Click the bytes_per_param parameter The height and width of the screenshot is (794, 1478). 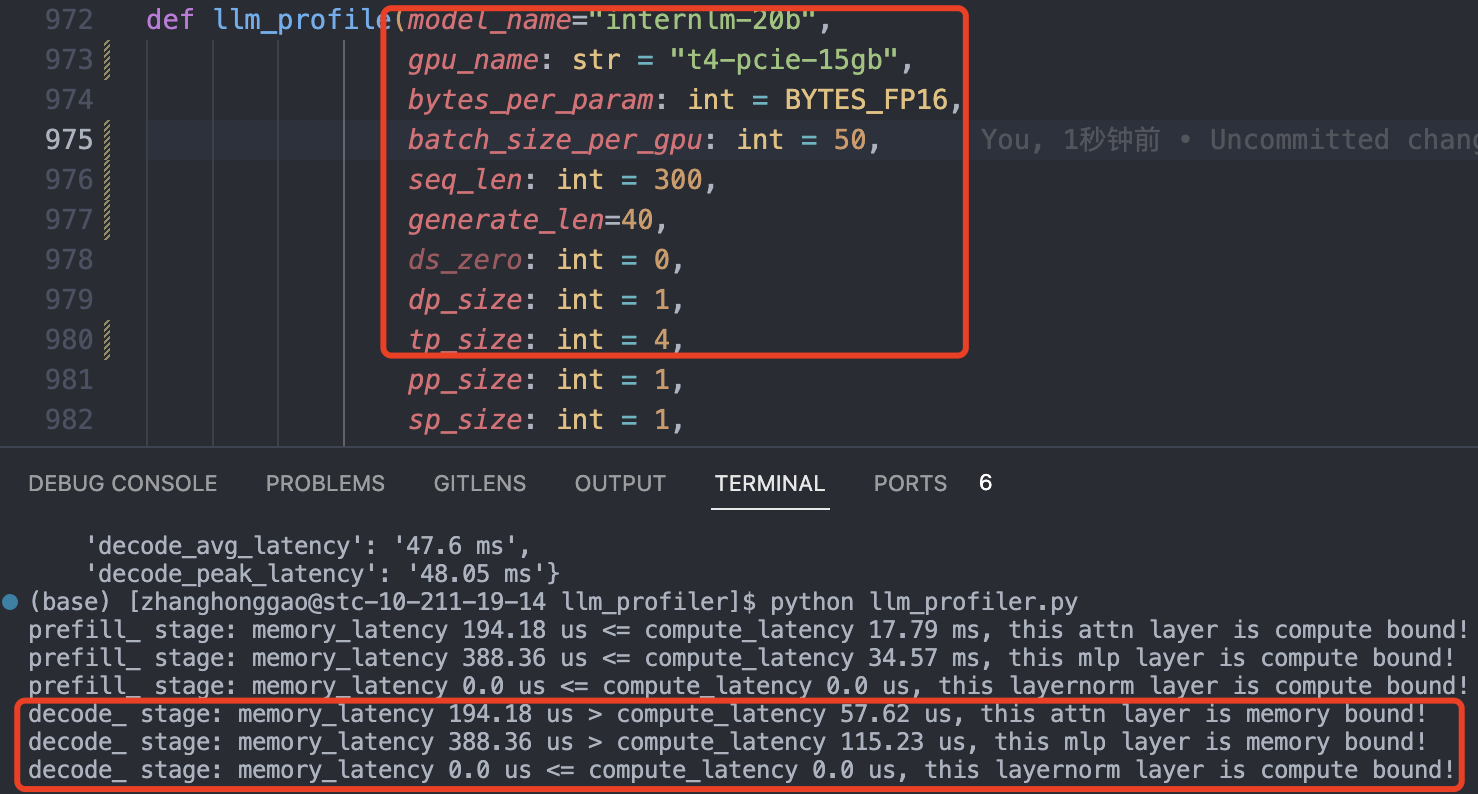point(530,100)
